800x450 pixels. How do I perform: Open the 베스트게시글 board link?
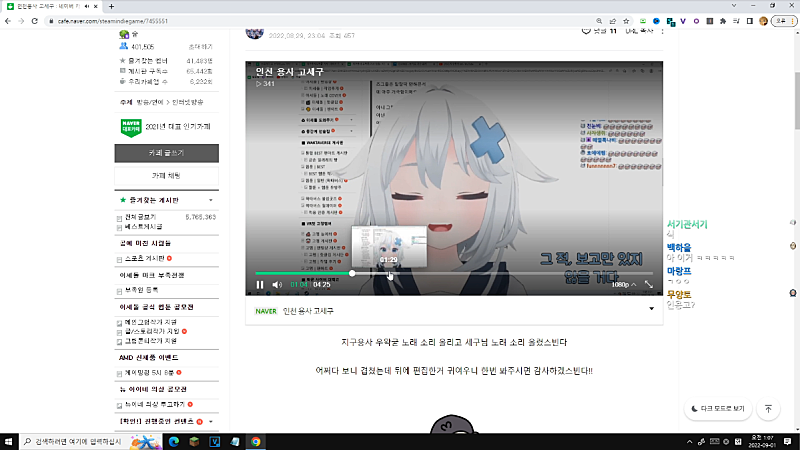[143, 227]
